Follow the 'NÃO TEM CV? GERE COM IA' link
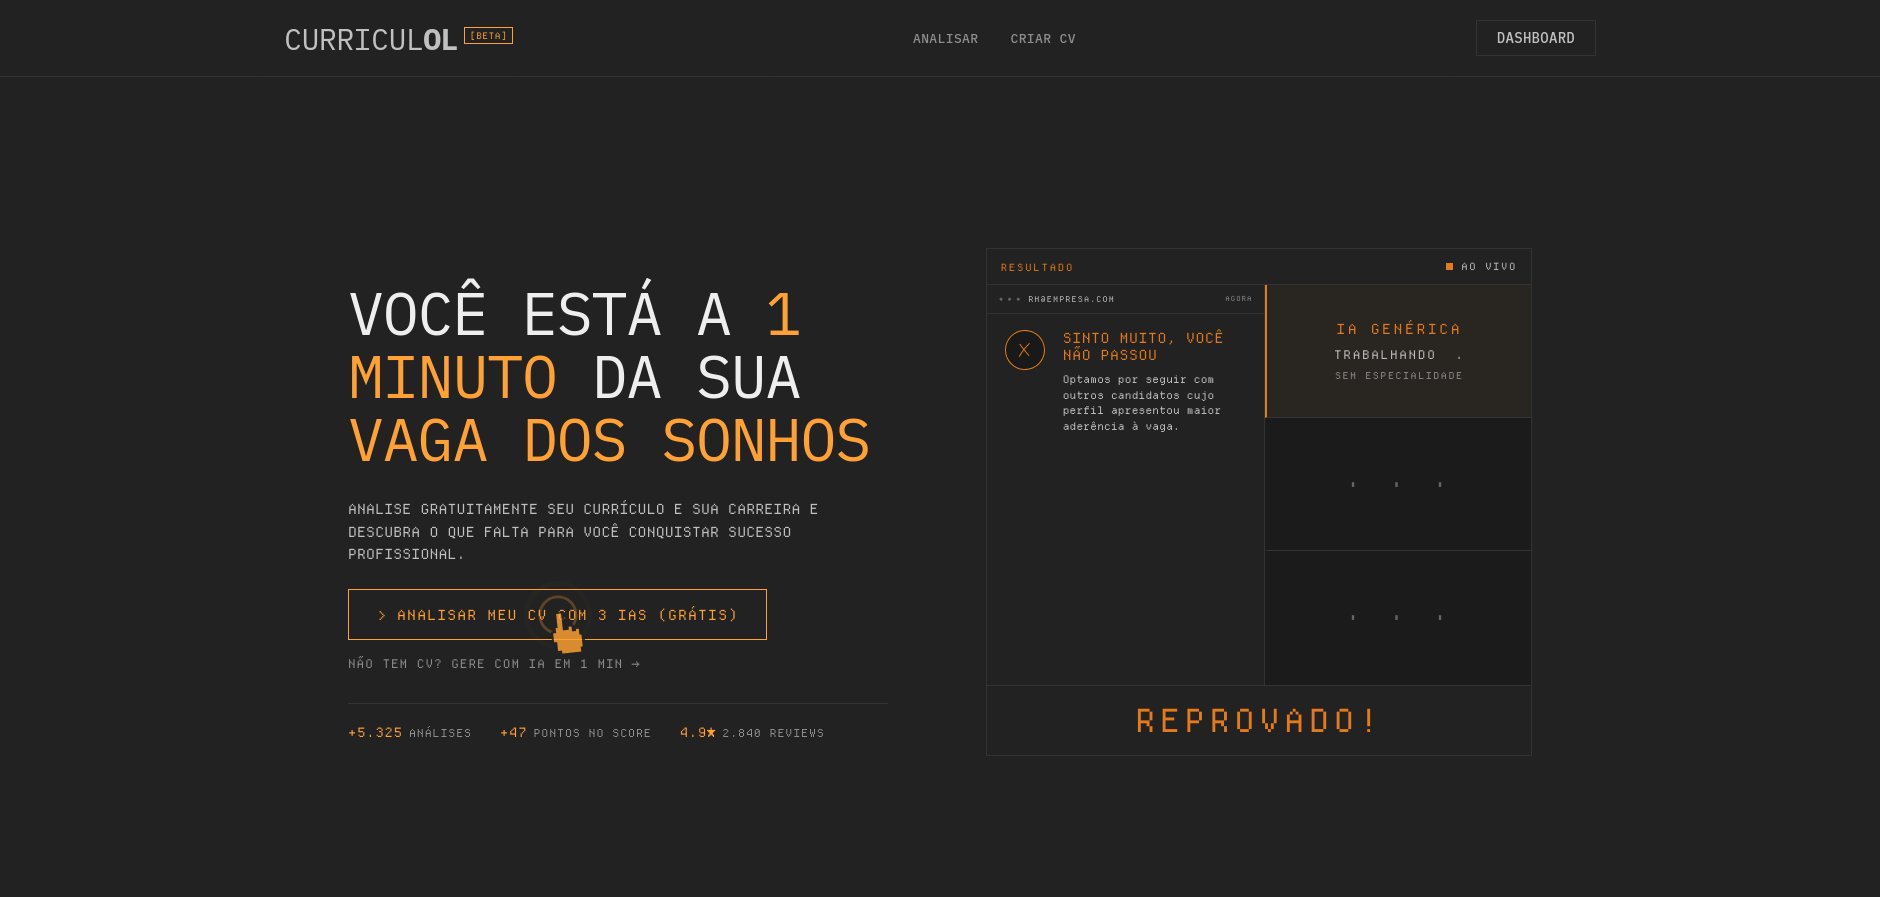This screenshot has width=1880, height=897. coord(494,664)
